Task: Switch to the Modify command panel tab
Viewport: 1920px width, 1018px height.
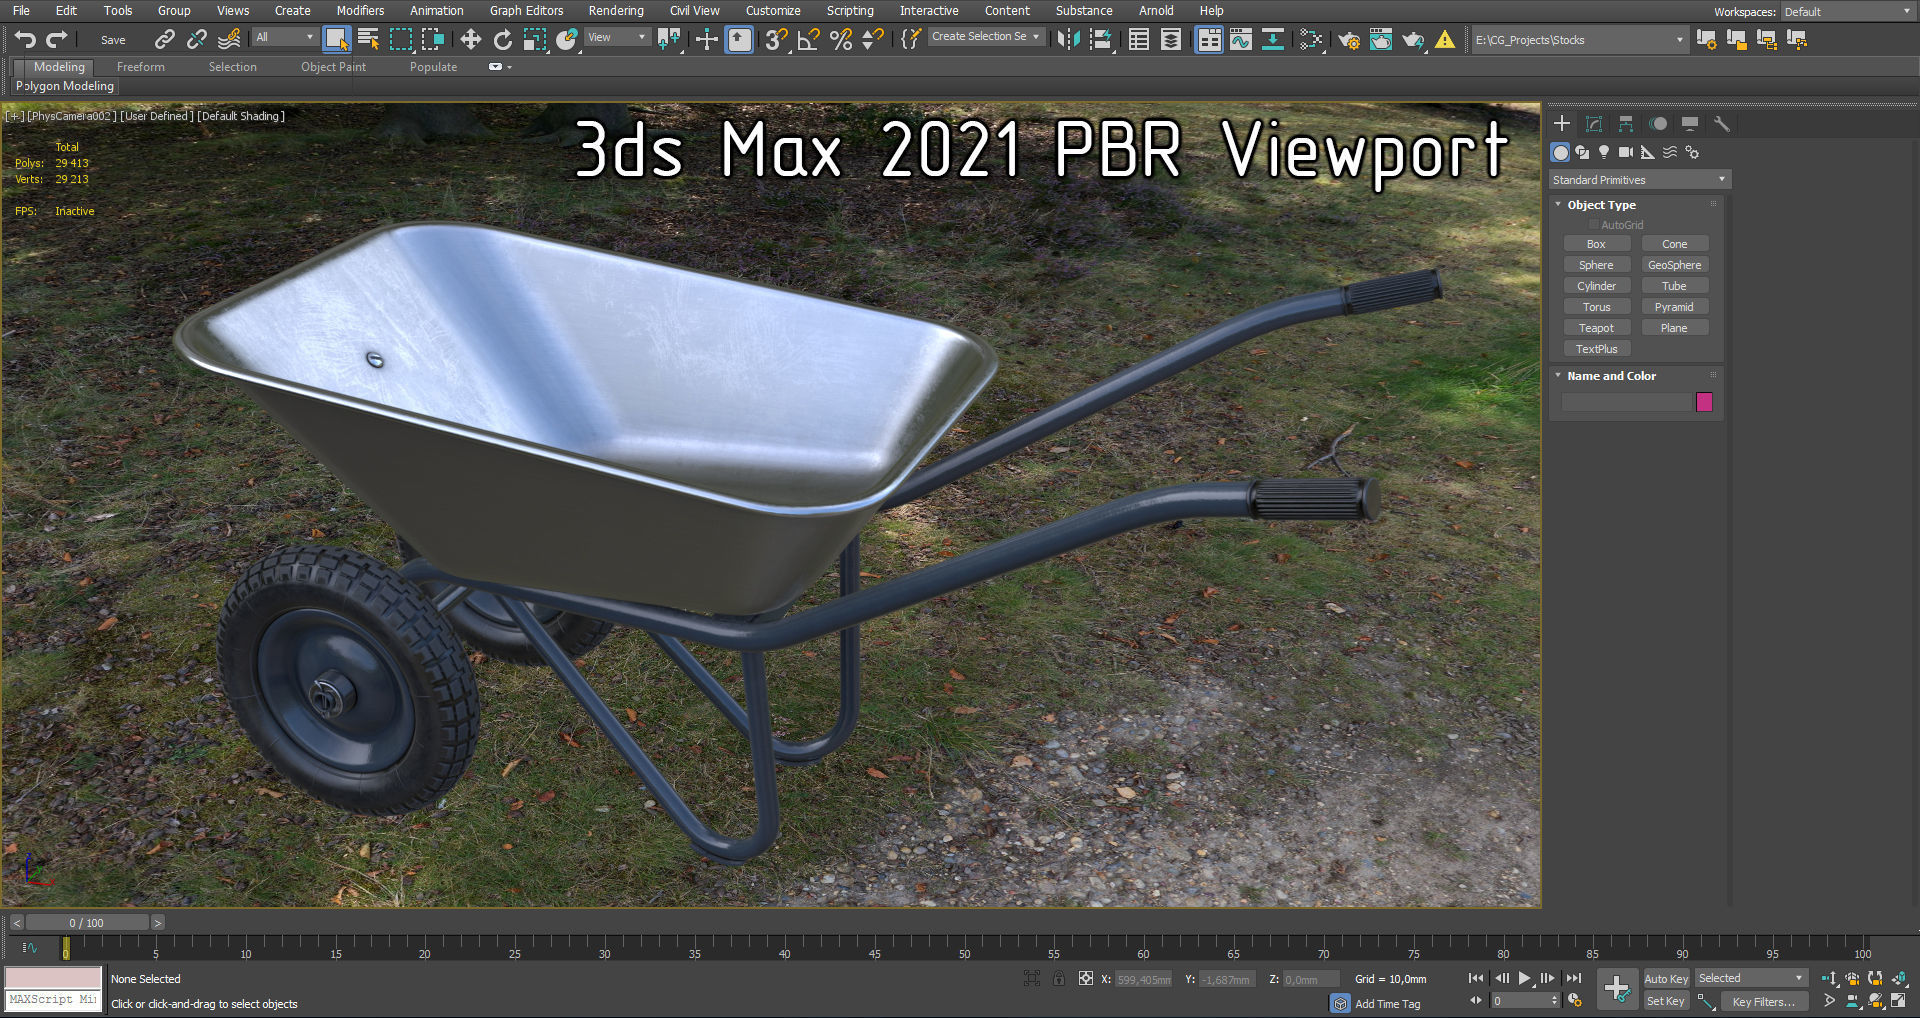Action: [1594, 124]
